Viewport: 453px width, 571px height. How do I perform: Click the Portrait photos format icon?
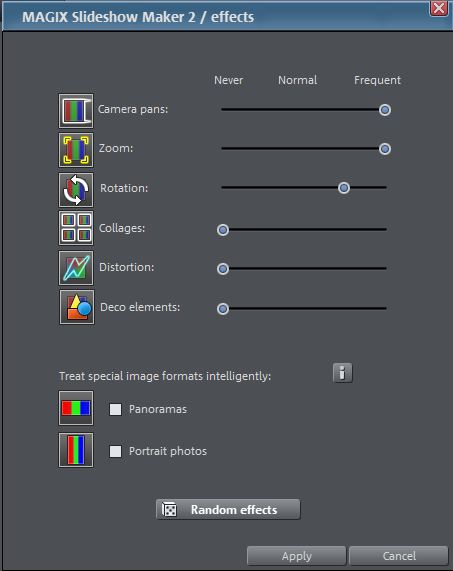(76, 450)
